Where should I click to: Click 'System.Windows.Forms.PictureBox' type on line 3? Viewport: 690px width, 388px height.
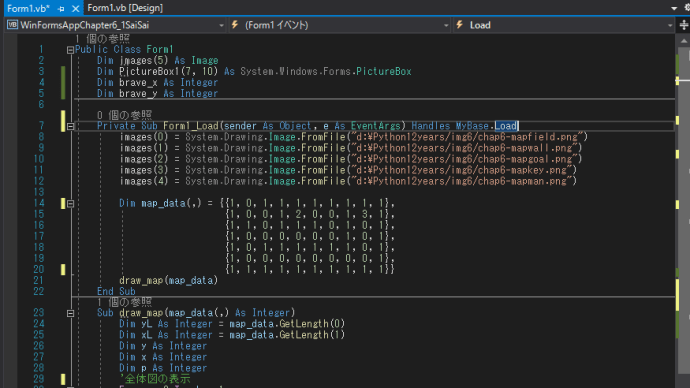point(326,71)
